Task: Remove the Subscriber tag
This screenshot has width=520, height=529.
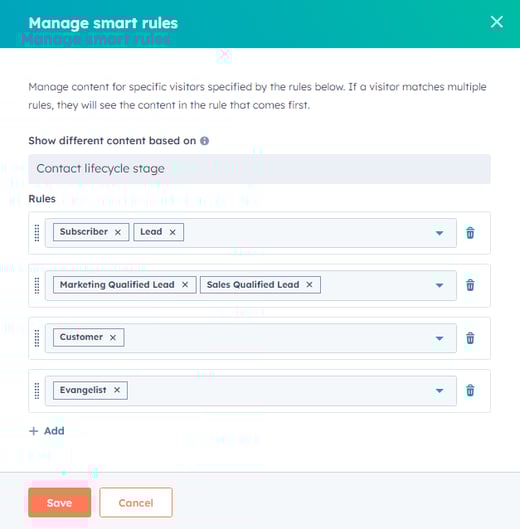Action: tap(118, 232)
